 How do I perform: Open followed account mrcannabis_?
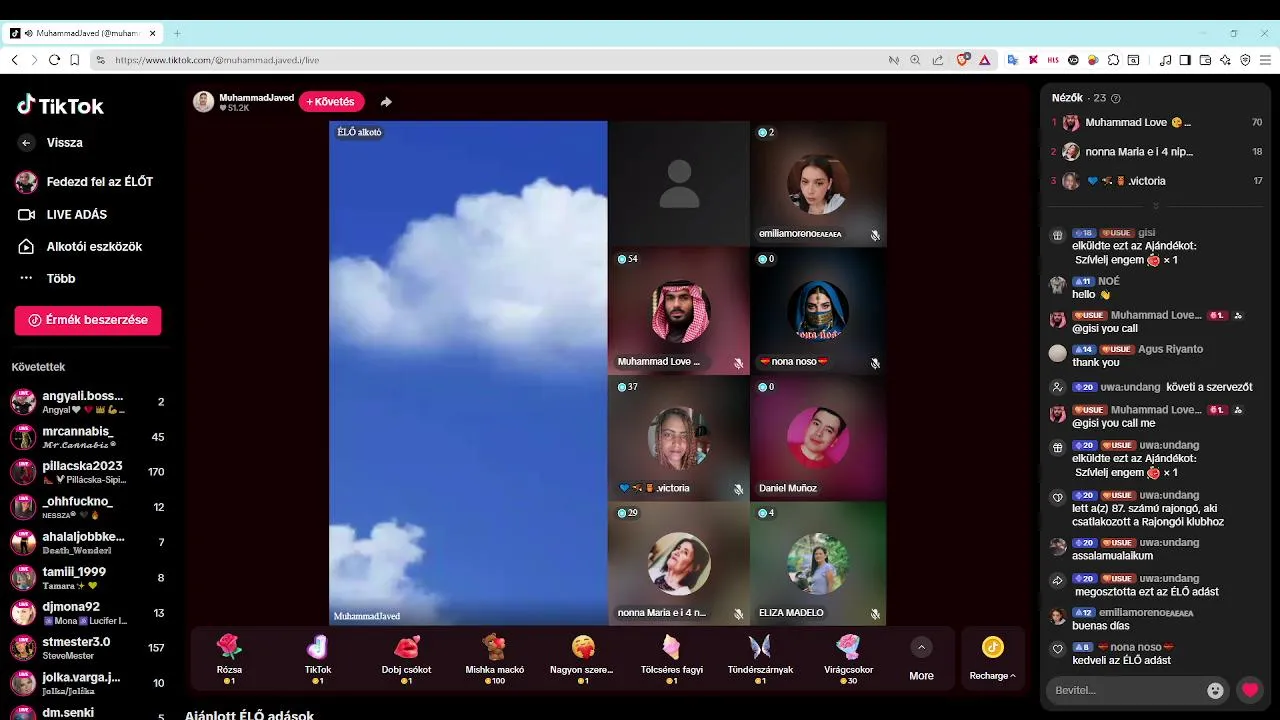[x=88, y=437]
